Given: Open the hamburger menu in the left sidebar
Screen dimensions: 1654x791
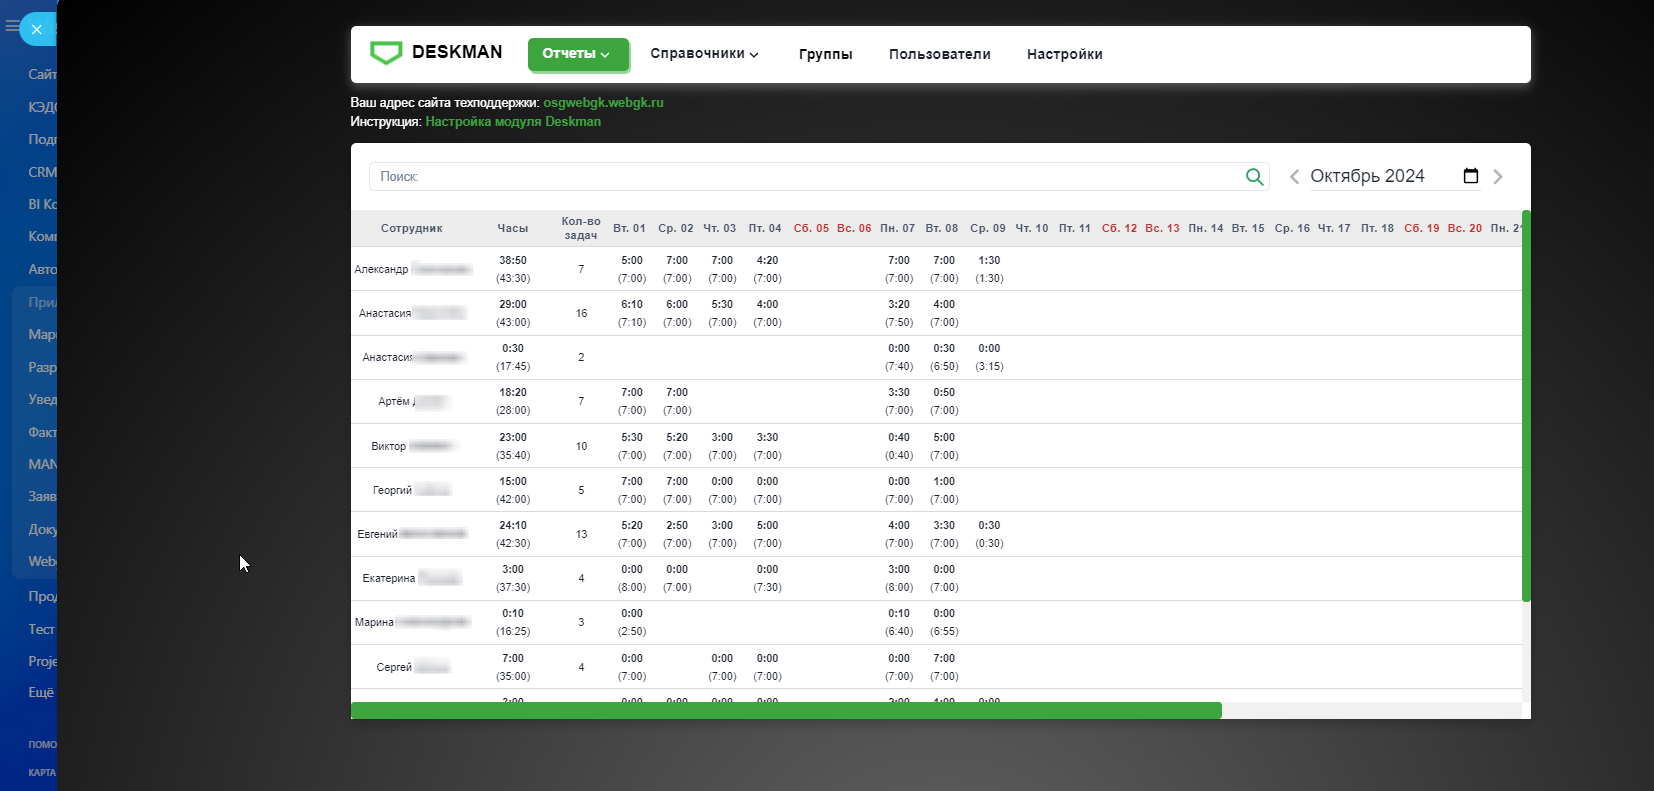Looking at the screenshot, I should [12, 26].
